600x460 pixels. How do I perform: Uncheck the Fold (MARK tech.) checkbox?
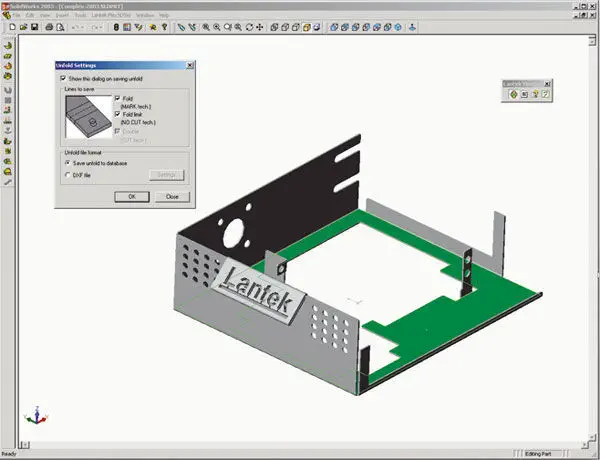pyautogui.click(x=117, y=98)
